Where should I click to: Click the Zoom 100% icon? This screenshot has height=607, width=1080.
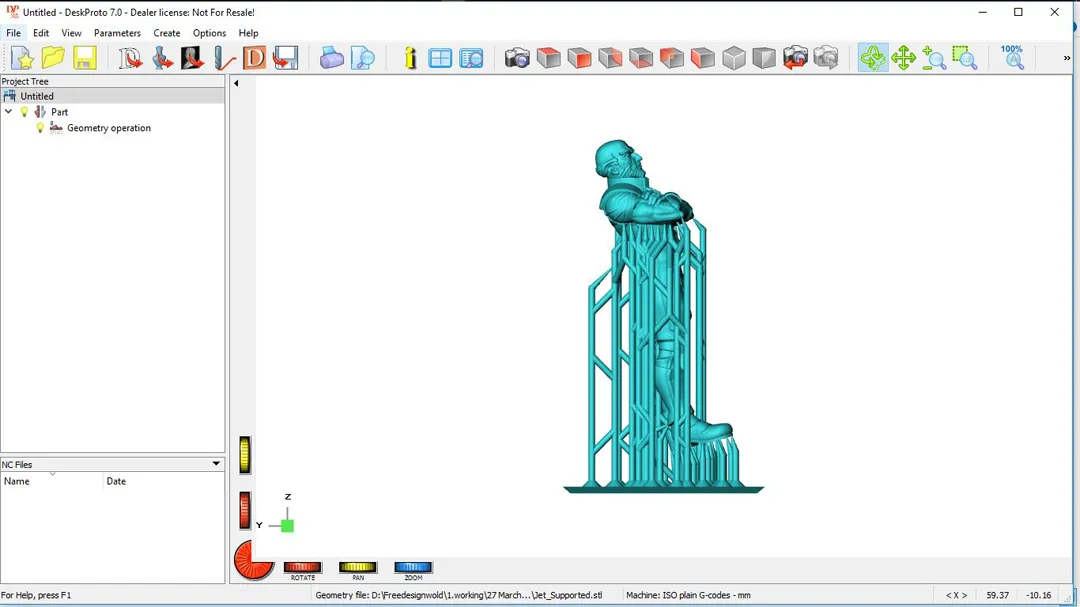point(1012,58)
